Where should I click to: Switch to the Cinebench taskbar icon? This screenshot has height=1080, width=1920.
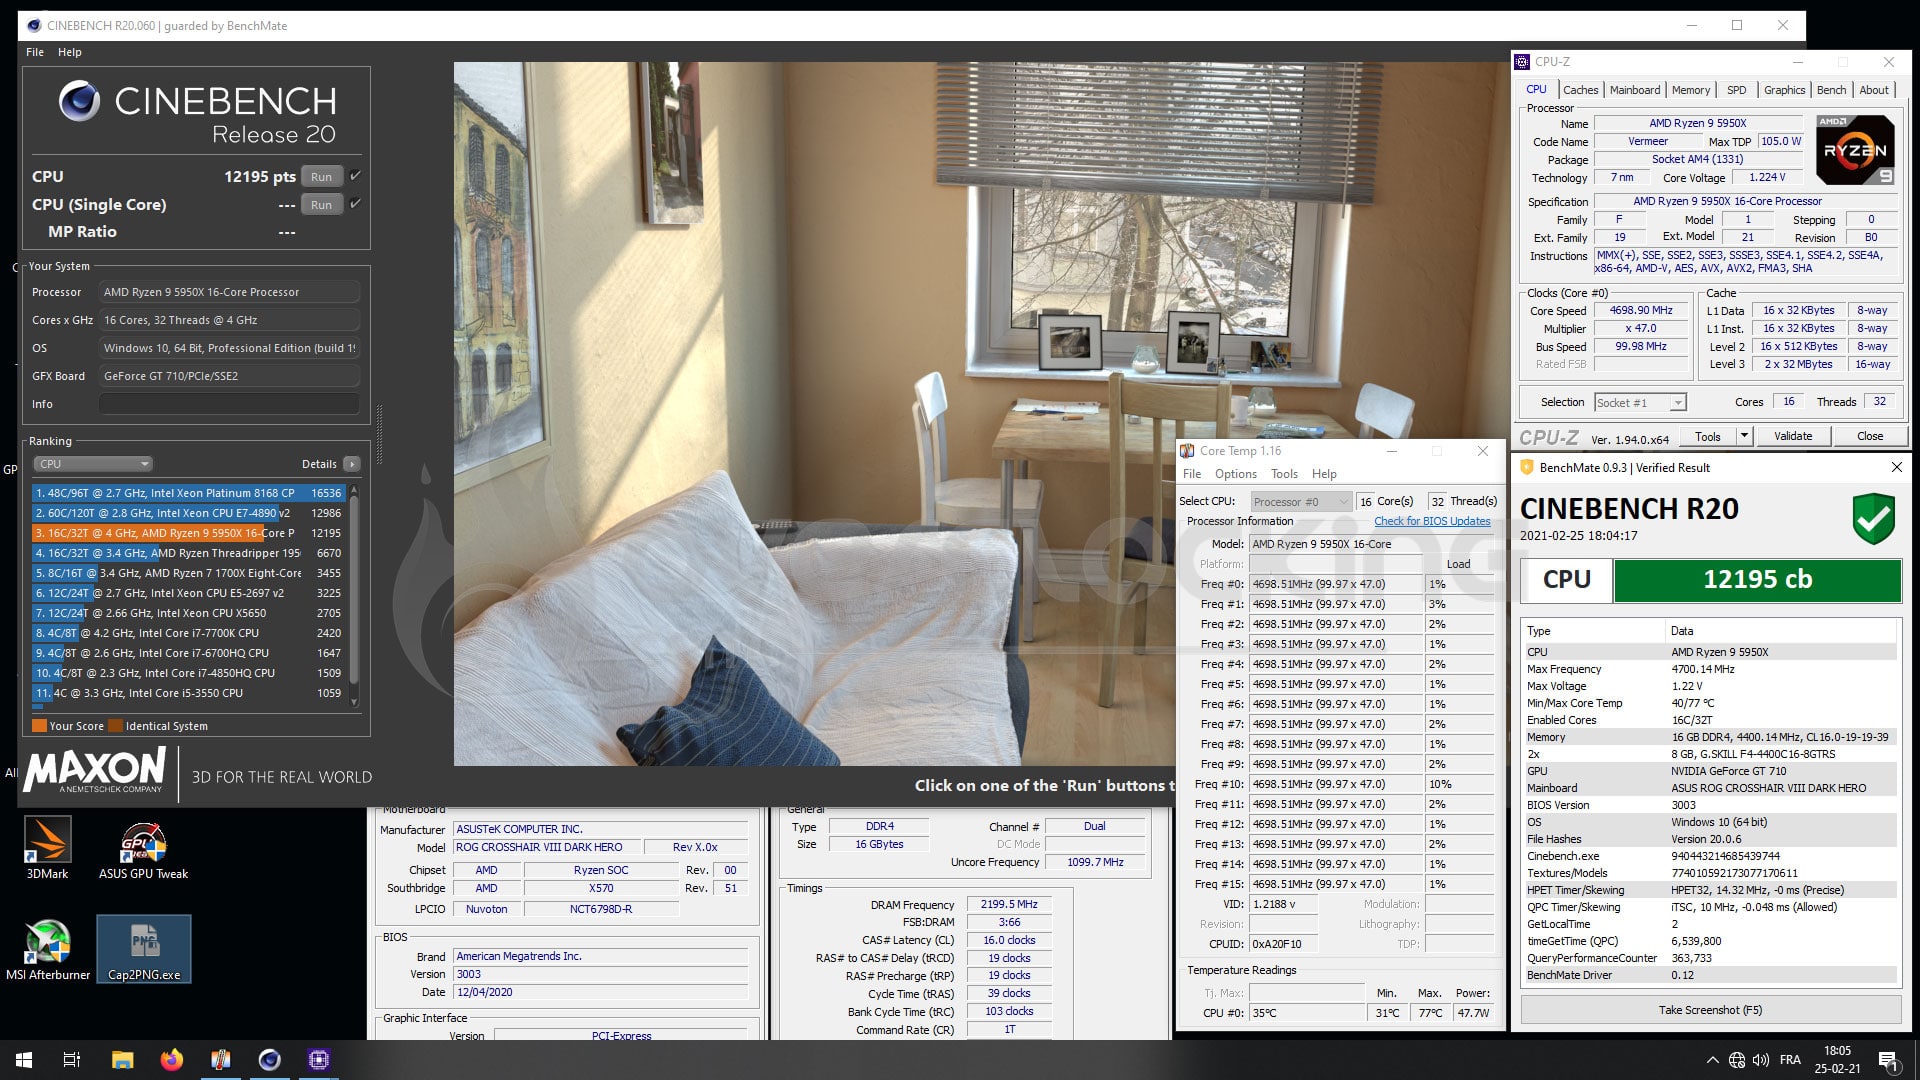pos(270,1060)
